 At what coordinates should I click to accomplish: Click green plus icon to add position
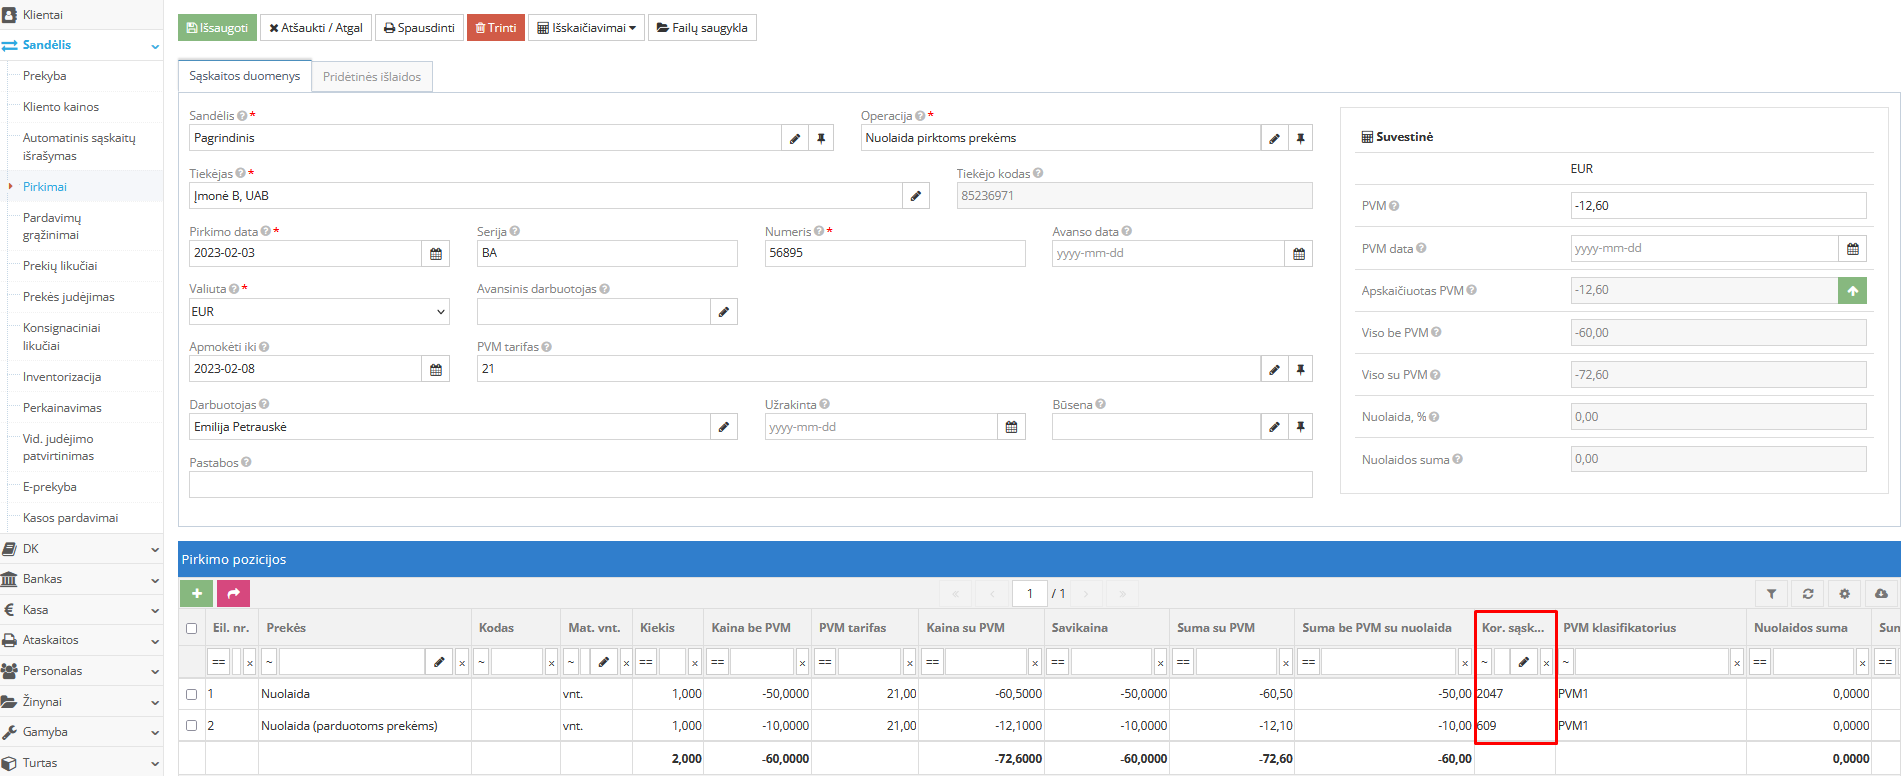(x=197, y=594)
